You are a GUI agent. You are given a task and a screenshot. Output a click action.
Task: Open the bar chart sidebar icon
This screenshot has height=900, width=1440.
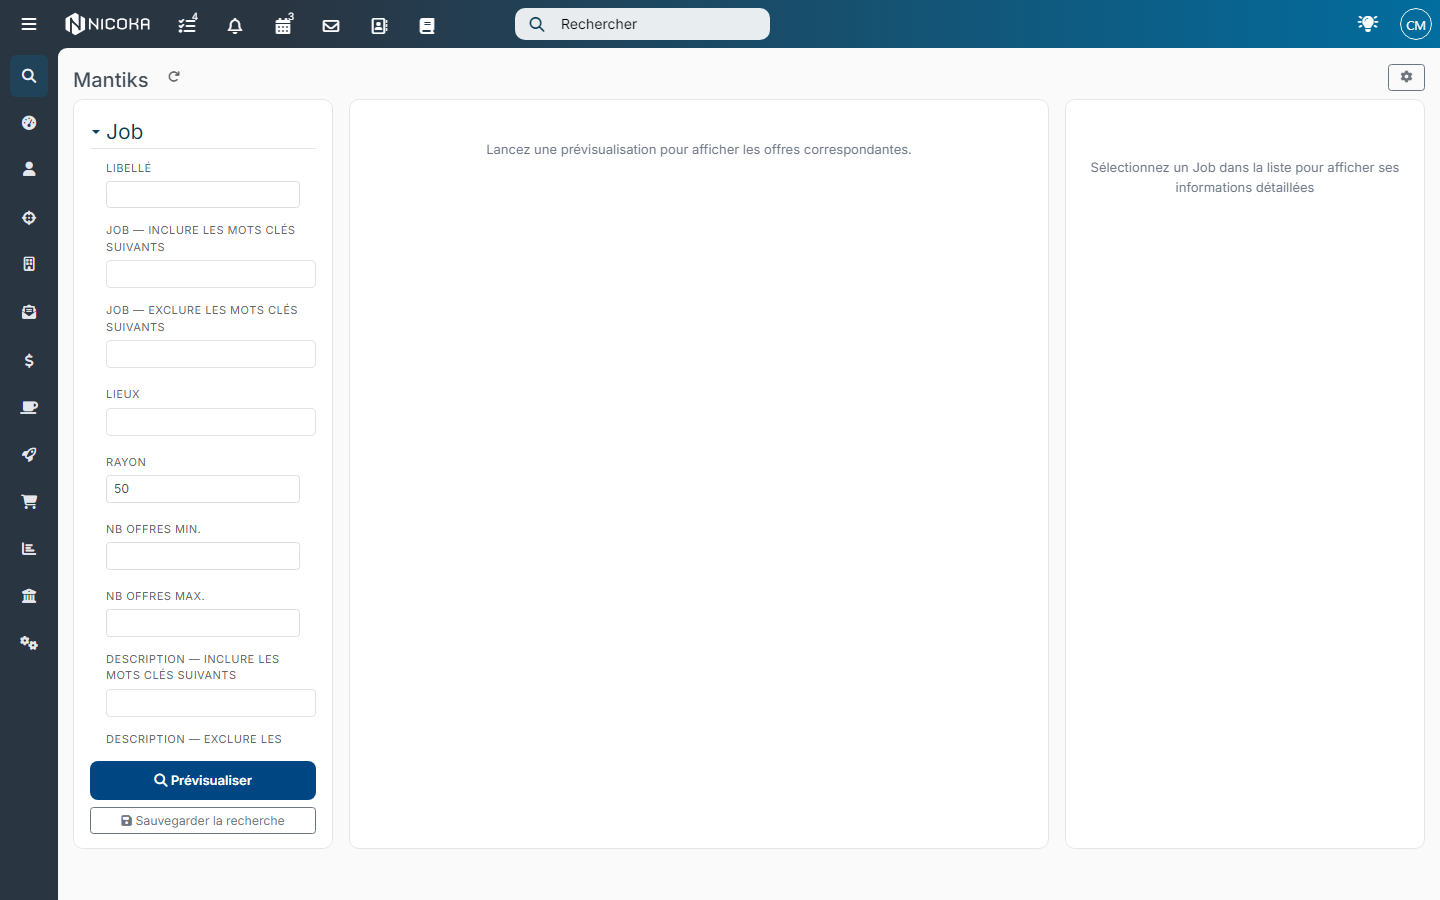pyautogui.click(x=29, y=549)
